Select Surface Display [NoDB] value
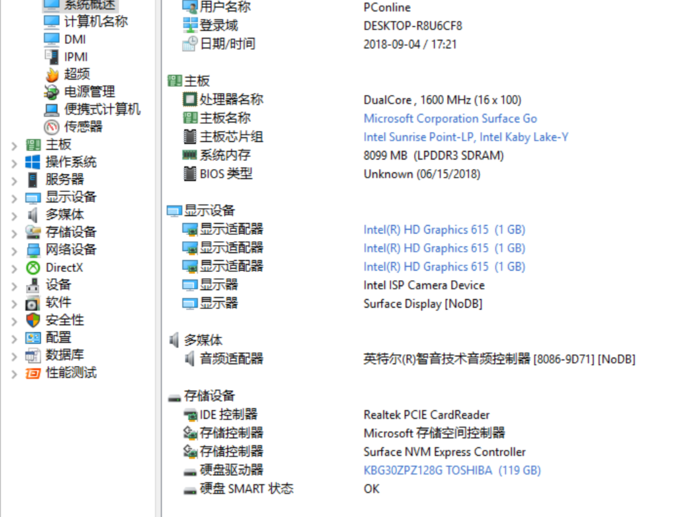 click(423, 304)
